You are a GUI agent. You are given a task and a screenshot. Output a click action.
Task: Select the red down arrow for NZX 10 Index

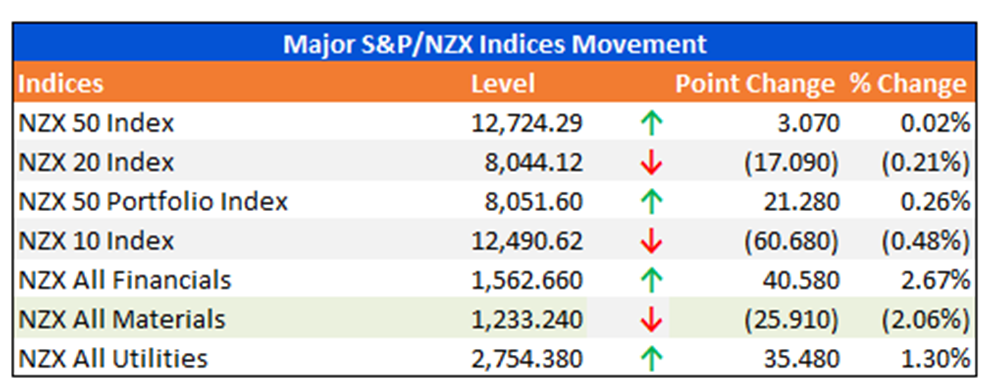[x=652, y=242]
